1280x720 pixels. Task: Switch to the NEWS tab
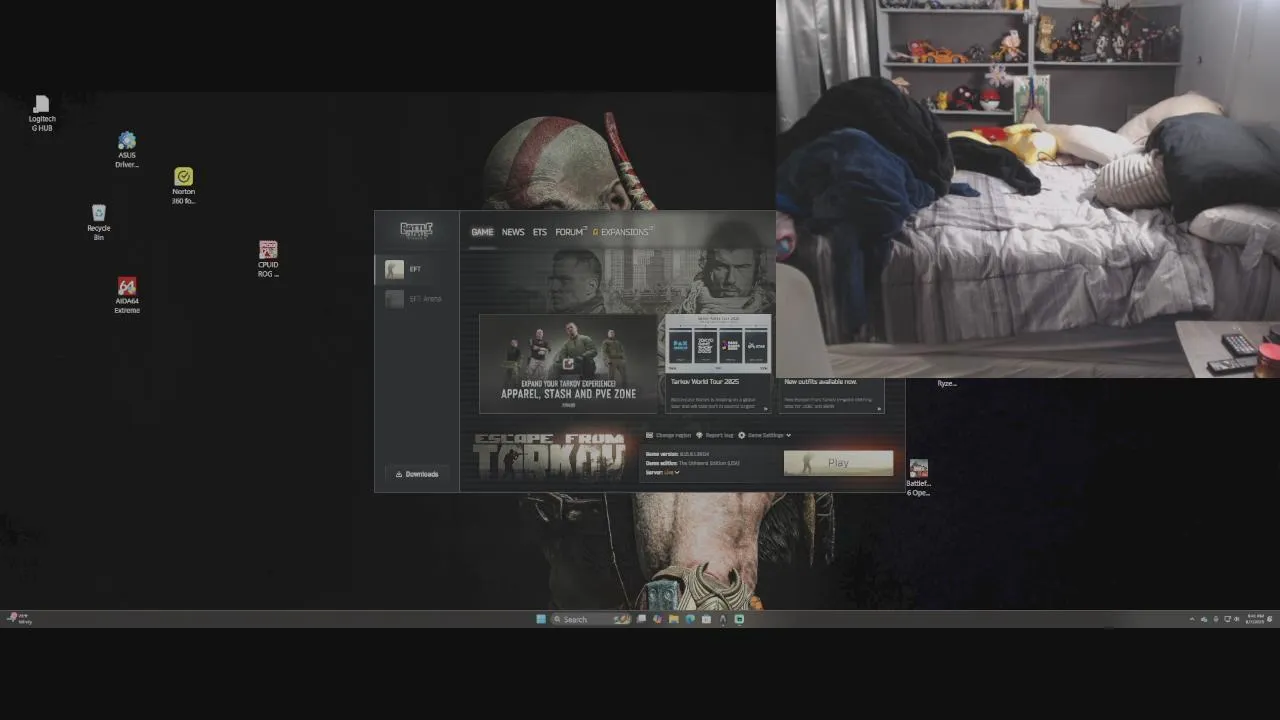(513, 232)
